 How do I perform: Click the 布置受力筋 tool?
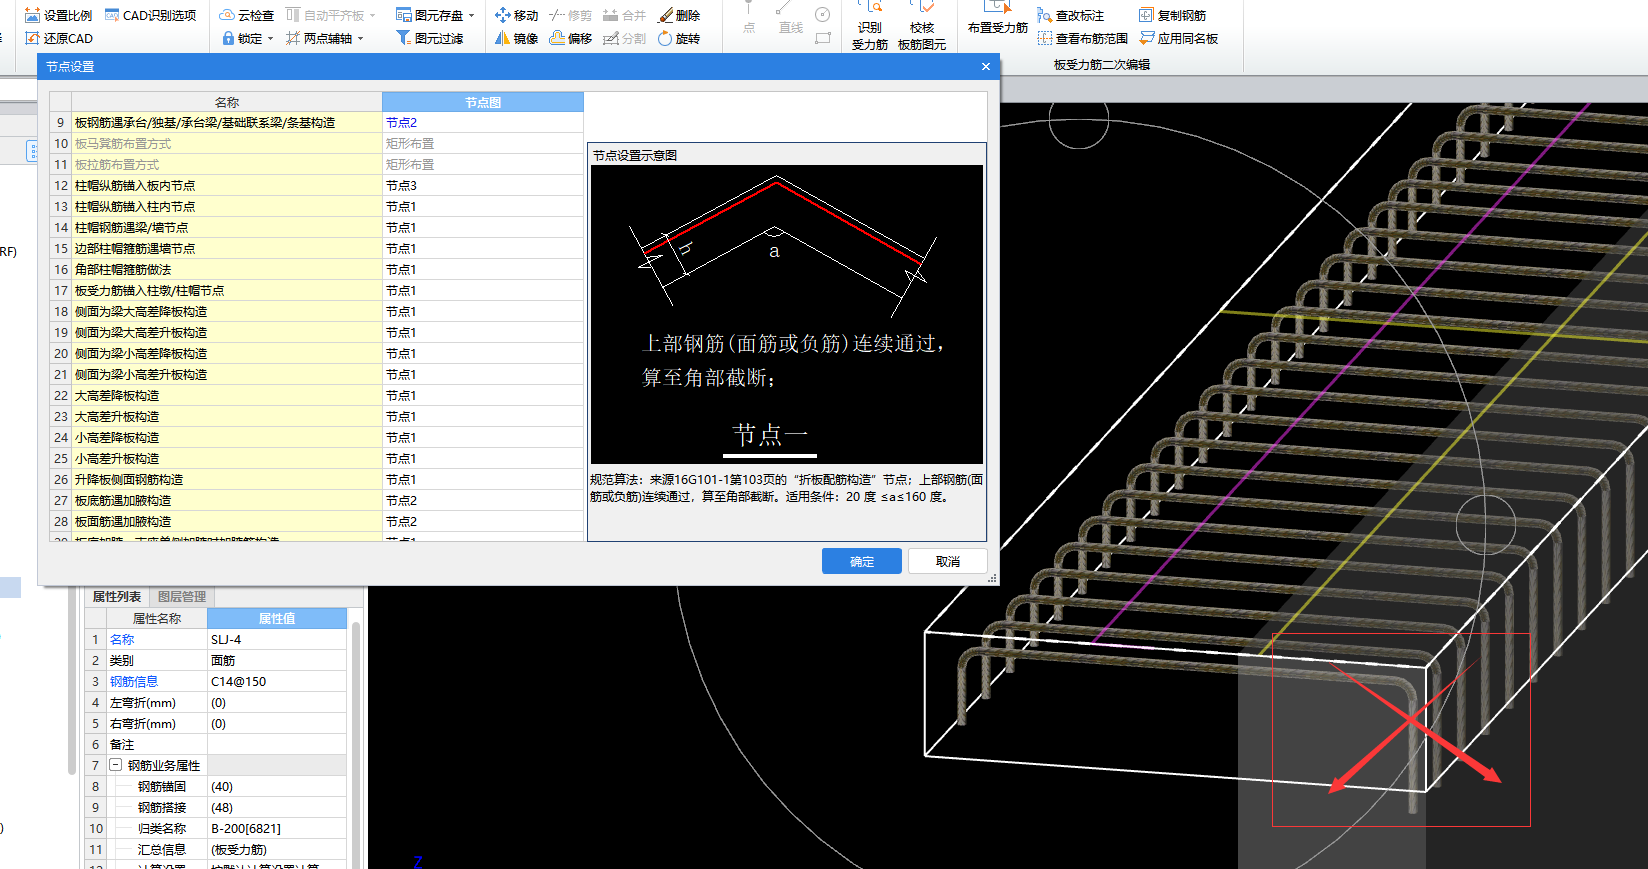point(997,20)
